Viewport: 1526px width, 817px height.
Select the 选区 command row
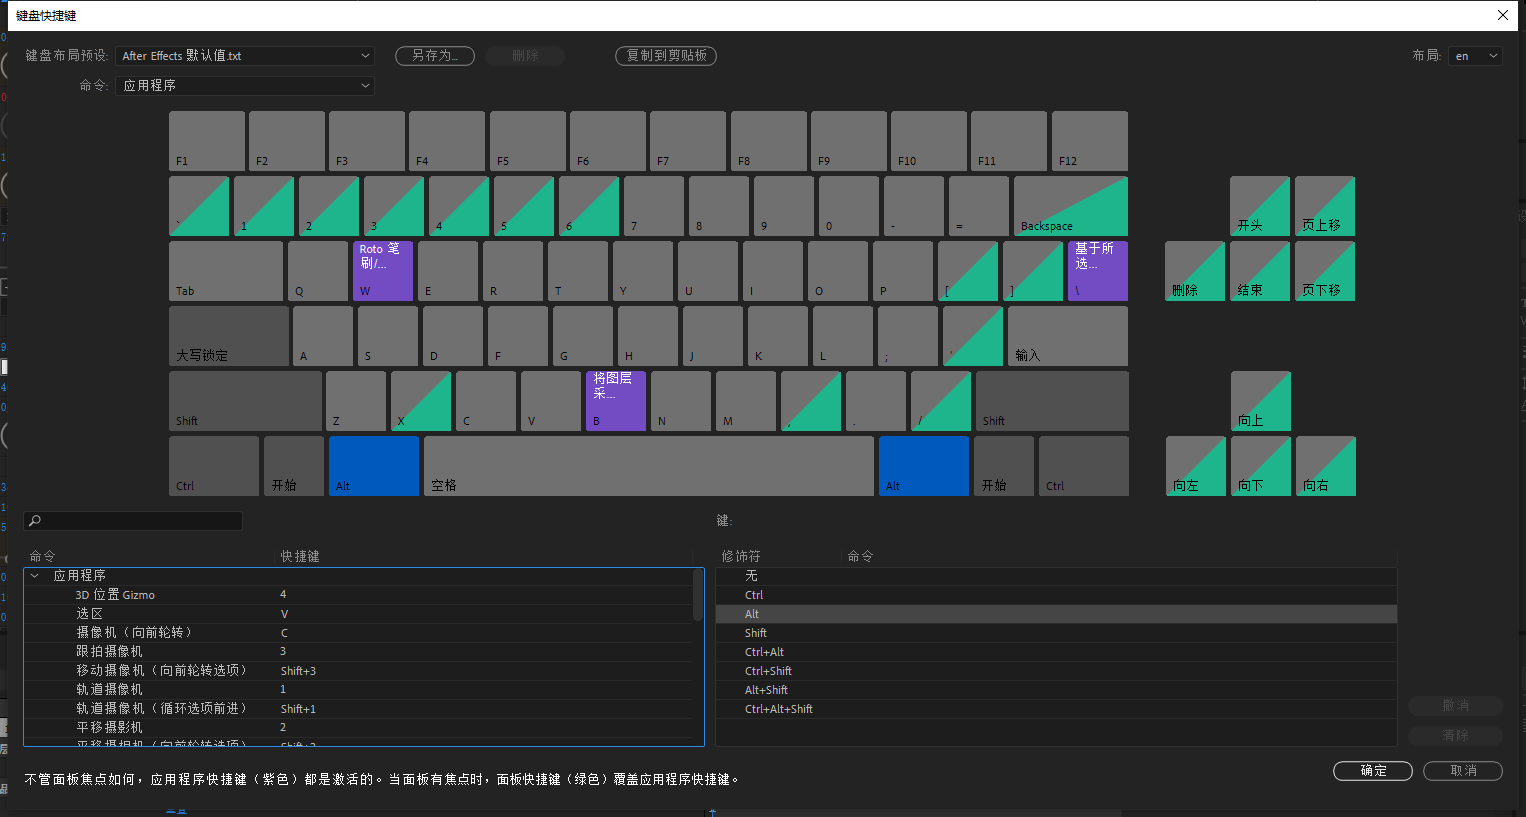point(358,614)
